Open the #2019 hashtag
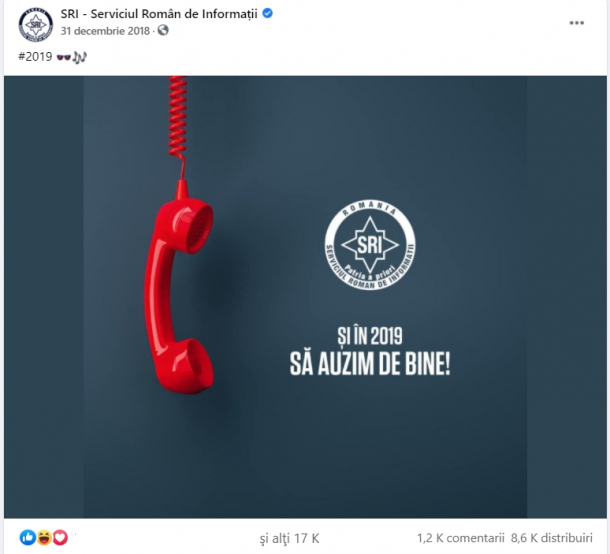The height and width of the screenshot is (554, 610). (35, 57)
